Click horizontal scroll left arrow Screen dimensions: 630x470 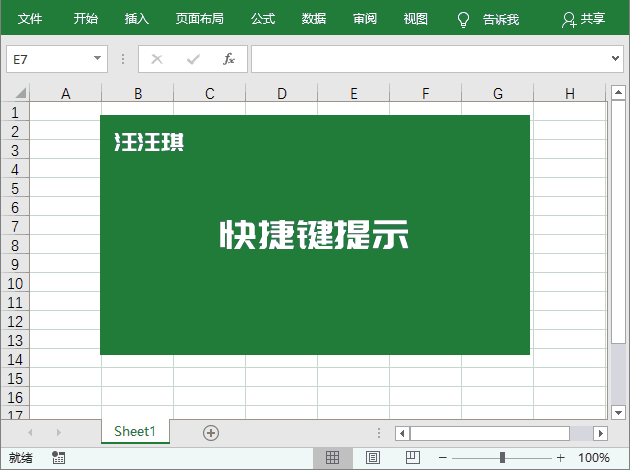(x=402, y=433)
